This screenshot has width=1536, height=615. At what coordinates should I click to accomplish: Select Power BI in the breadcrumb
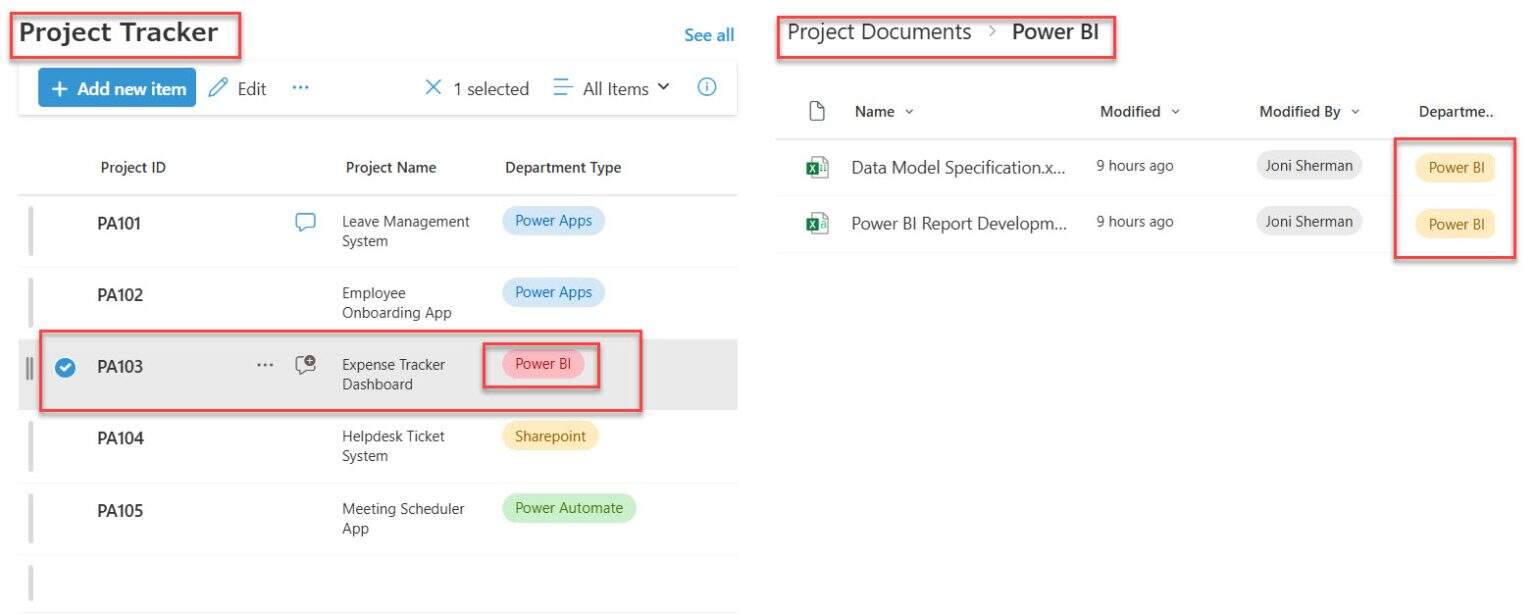pos(1056,31)
